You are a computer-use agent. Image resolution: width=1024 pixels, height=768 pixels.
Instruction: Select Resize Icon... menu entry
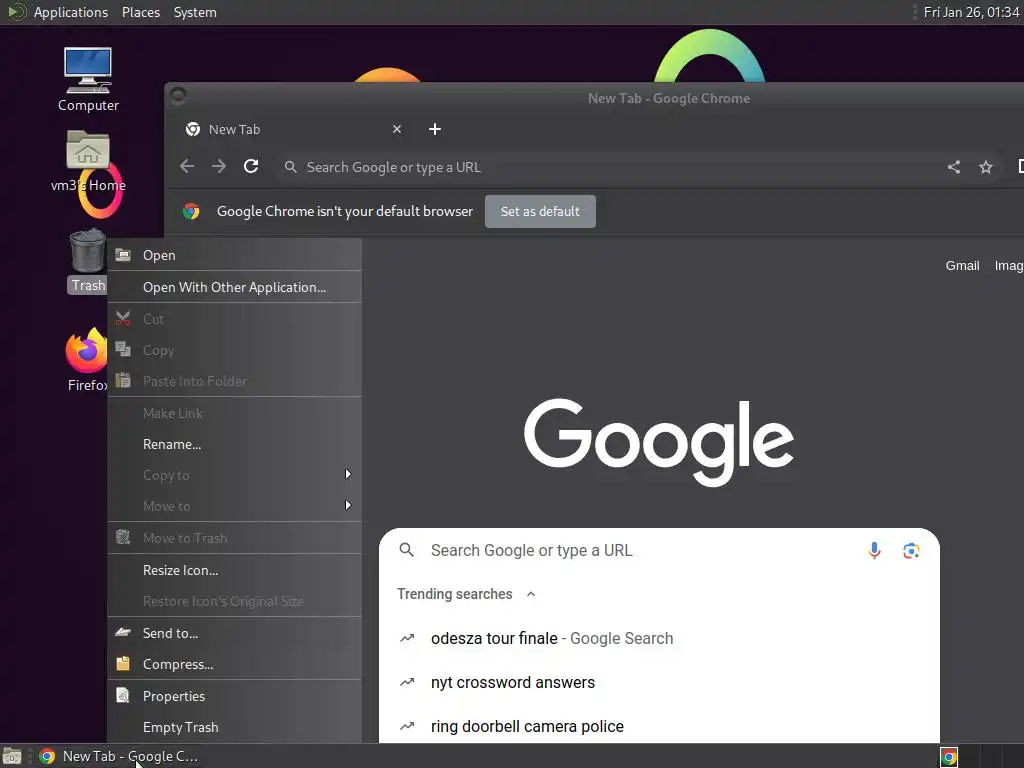pyautogui.click(x=234, y=570)
